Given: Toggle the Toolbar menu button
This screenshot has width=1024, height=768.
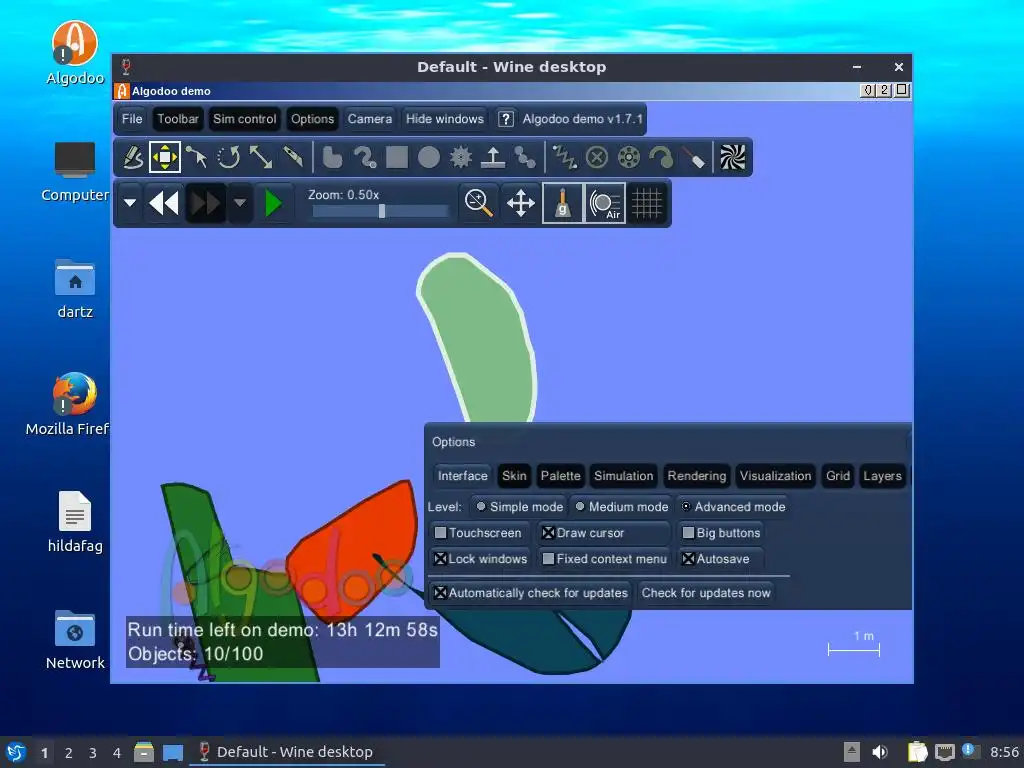Looking at the screenshot, I should click(x=178, y=119).
